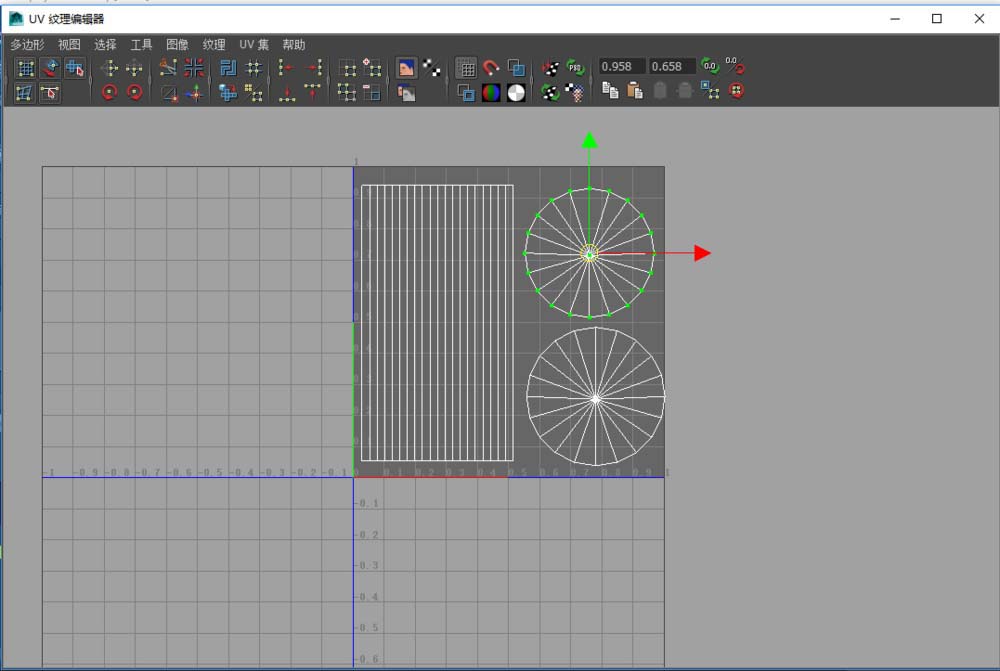The height and width of the screenshot is (671, 1000).
Task: Click the 纹理 menu label
Action: coord(214,45)
